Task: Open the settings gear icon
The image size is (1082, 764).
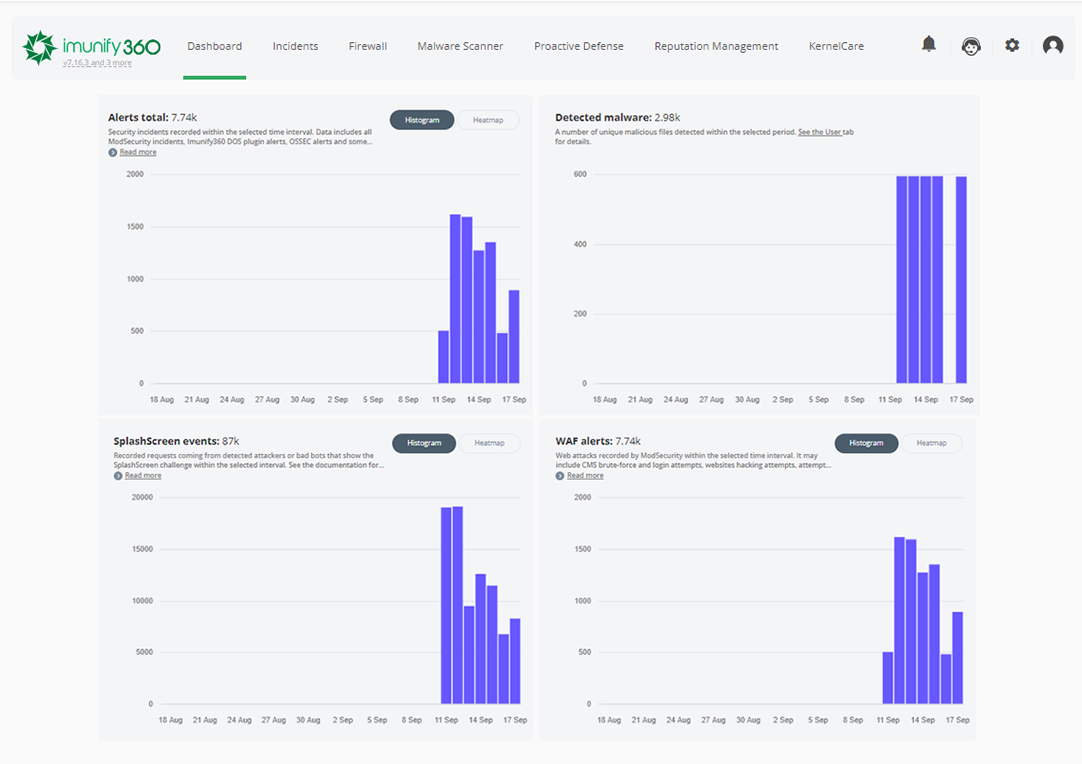Action: coord(1012,45)
